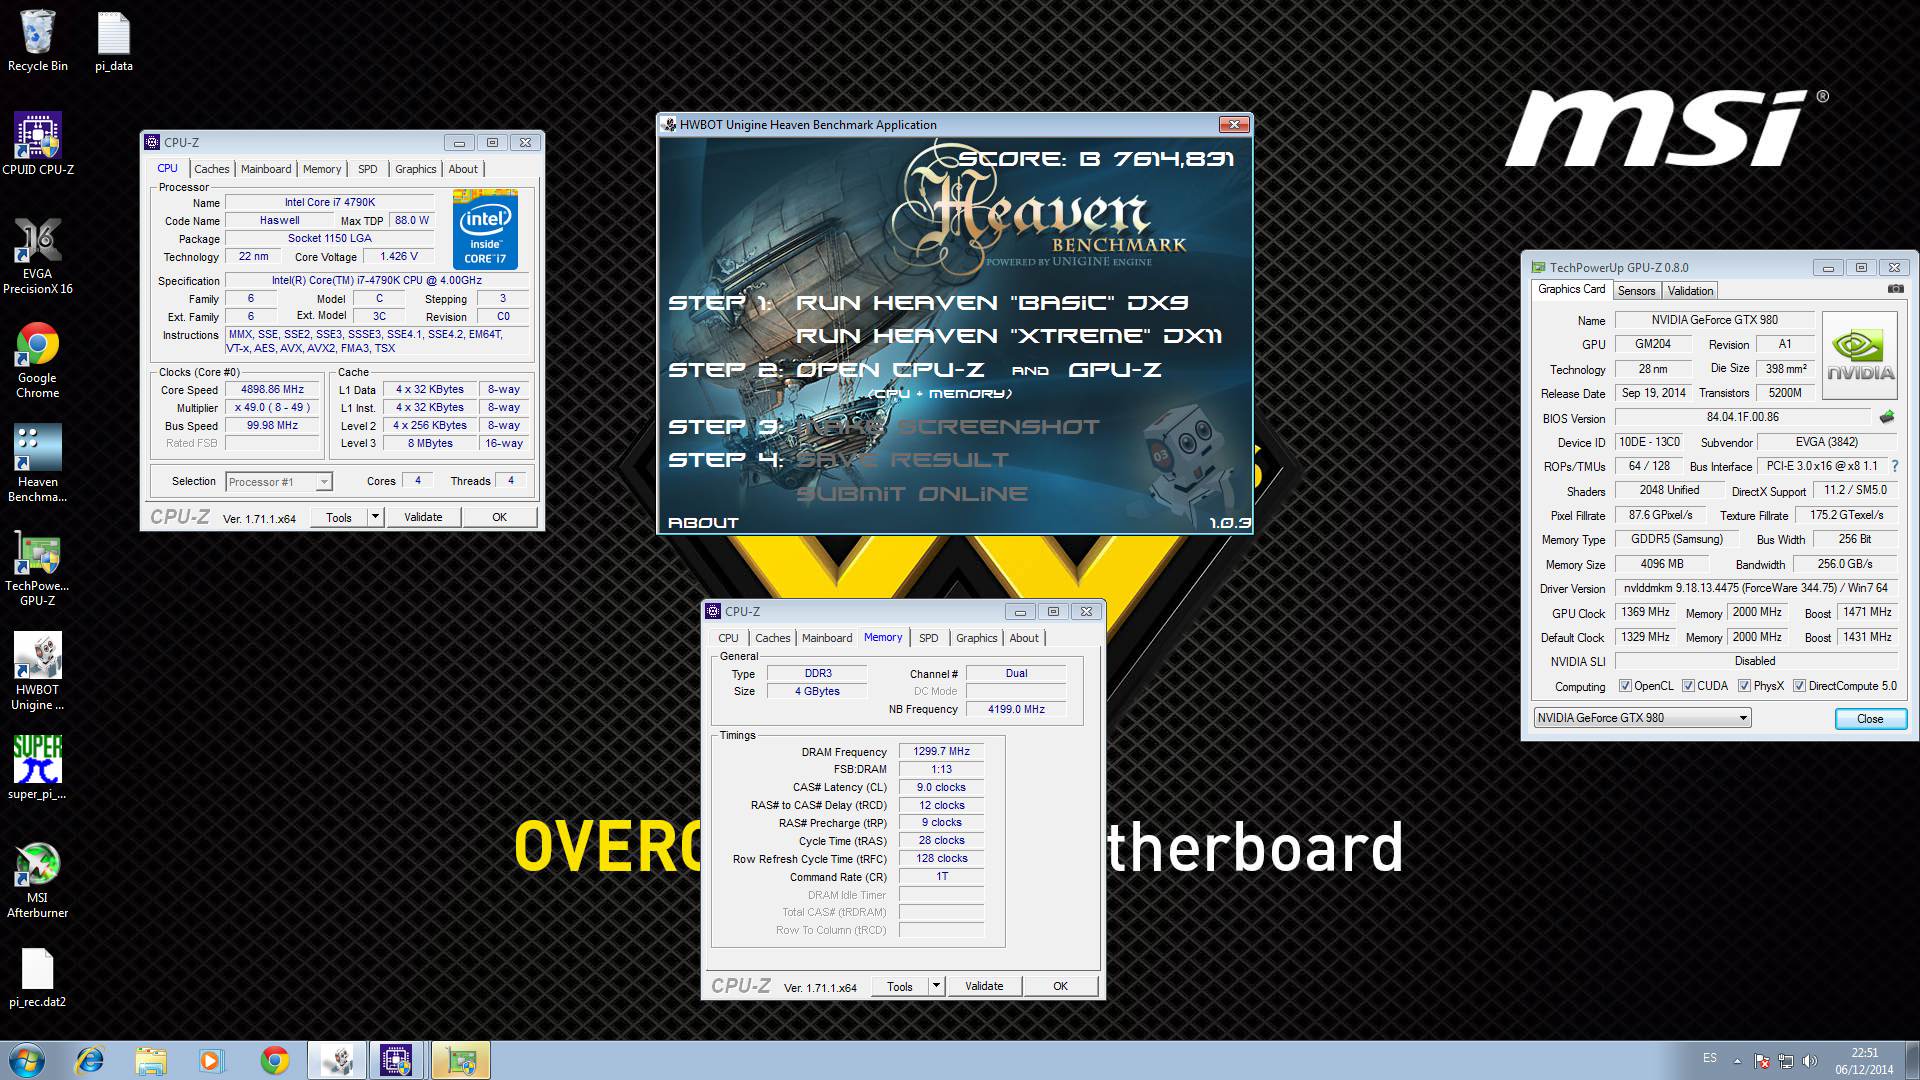1920x1080 pixels.
Task: Open Windows Media Player taskbar icon
Action: click(x=211, y=1060)
